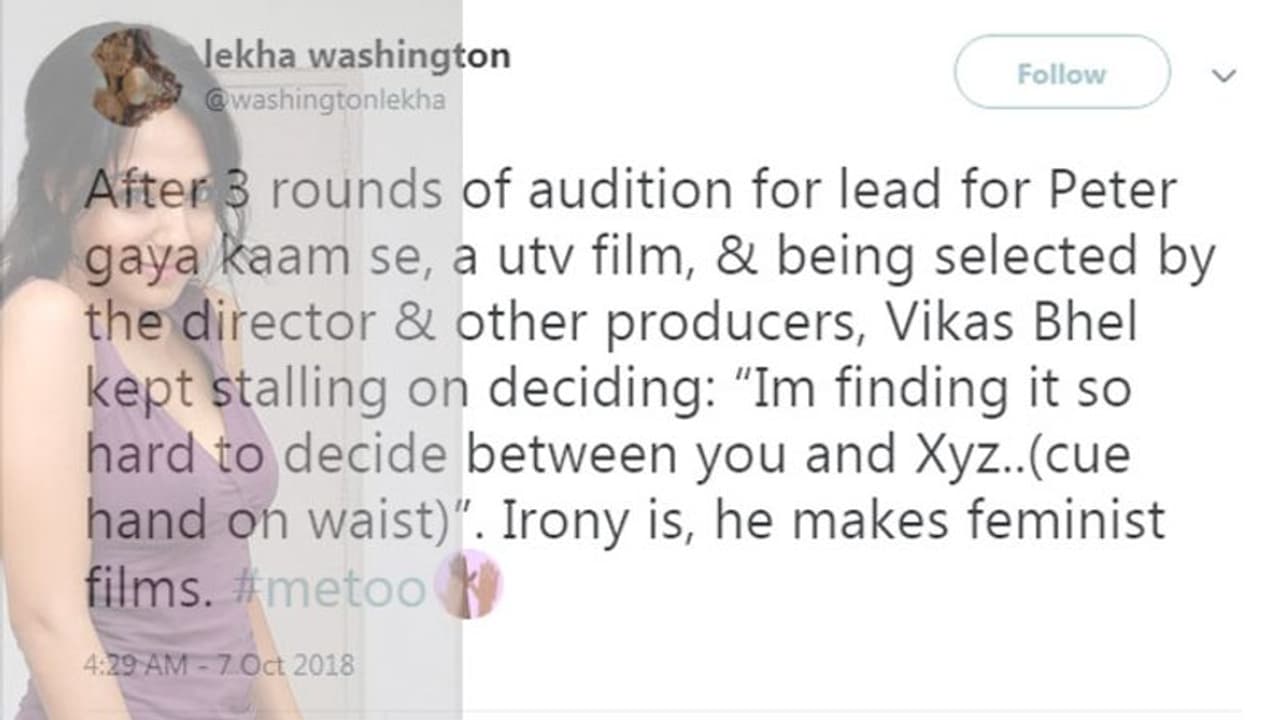Open the "lekha washington" display name
The height and width of the screenshot is (720, 1280).
point(357,55)
